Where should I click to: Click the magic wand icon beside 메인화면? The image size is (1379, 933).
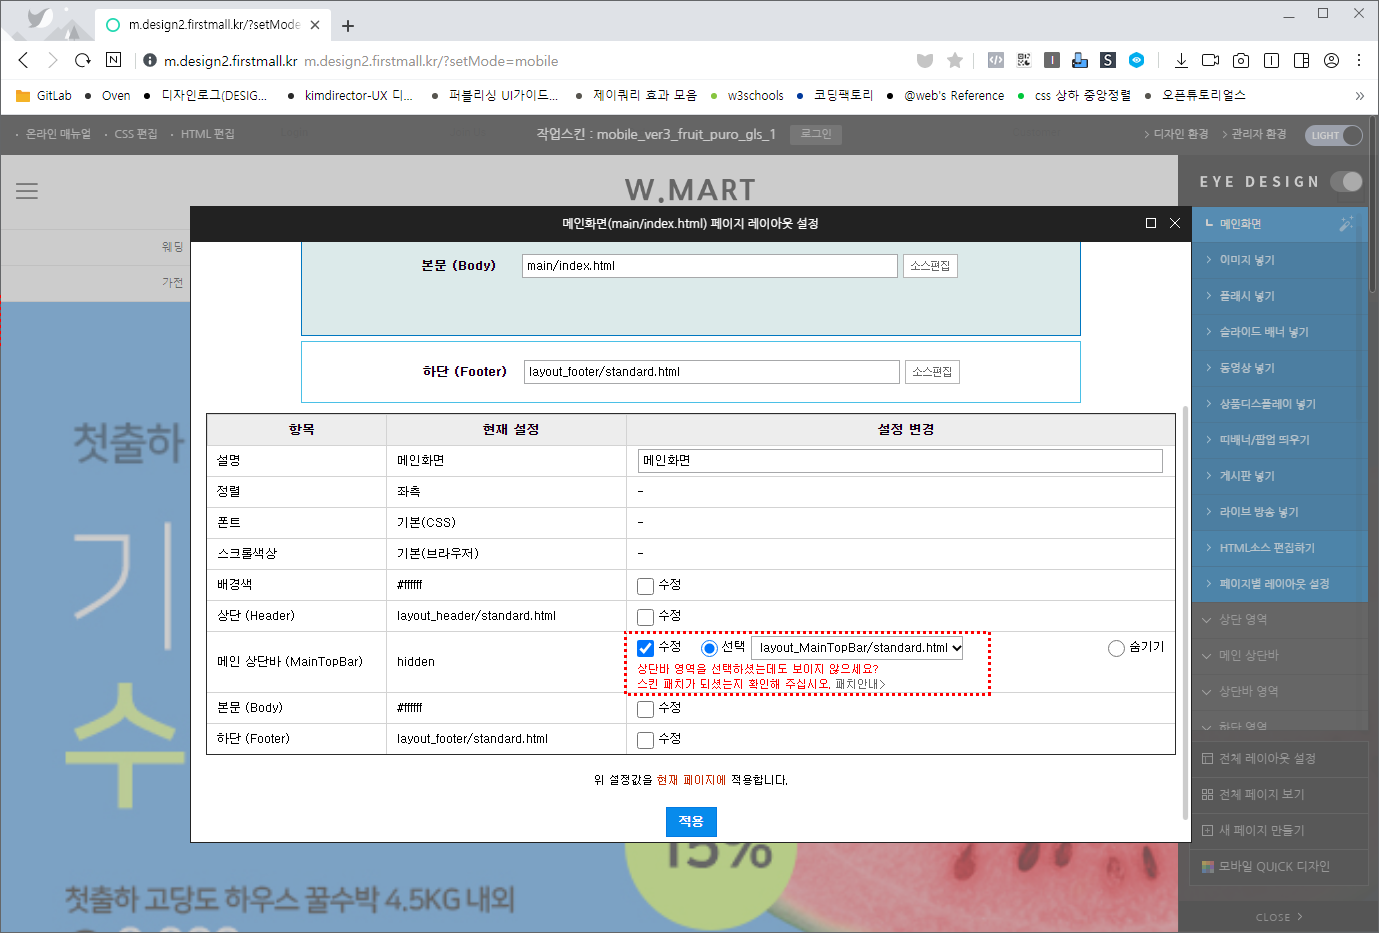tap(1346, 224)
